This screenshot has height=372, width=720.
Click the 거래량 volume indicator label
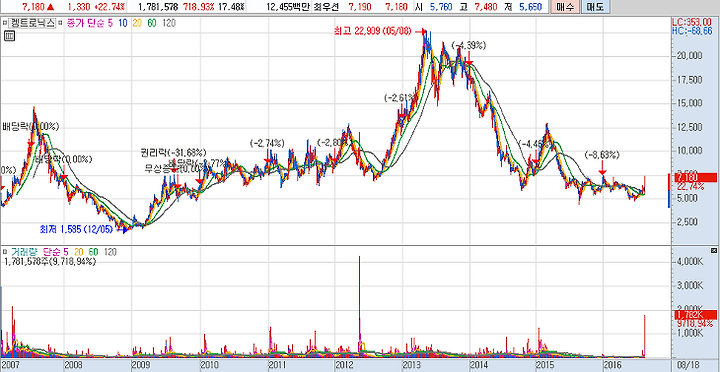point(25,252)
